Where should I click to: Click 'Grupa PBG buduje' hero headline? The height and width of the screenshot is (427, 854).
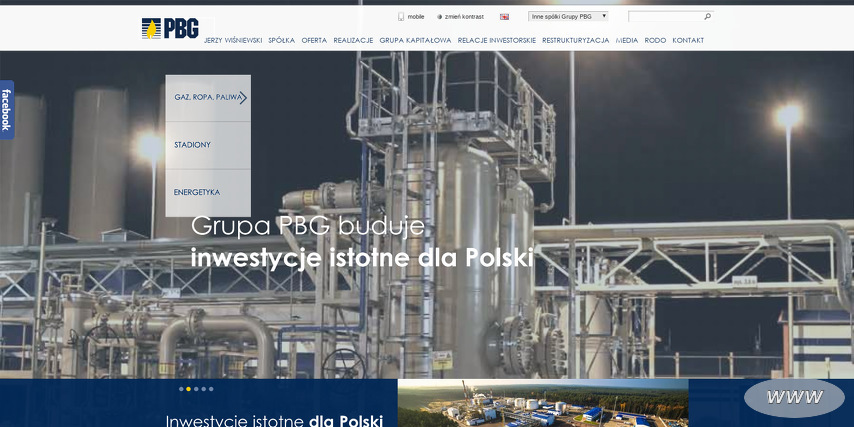tap(308, 226)
